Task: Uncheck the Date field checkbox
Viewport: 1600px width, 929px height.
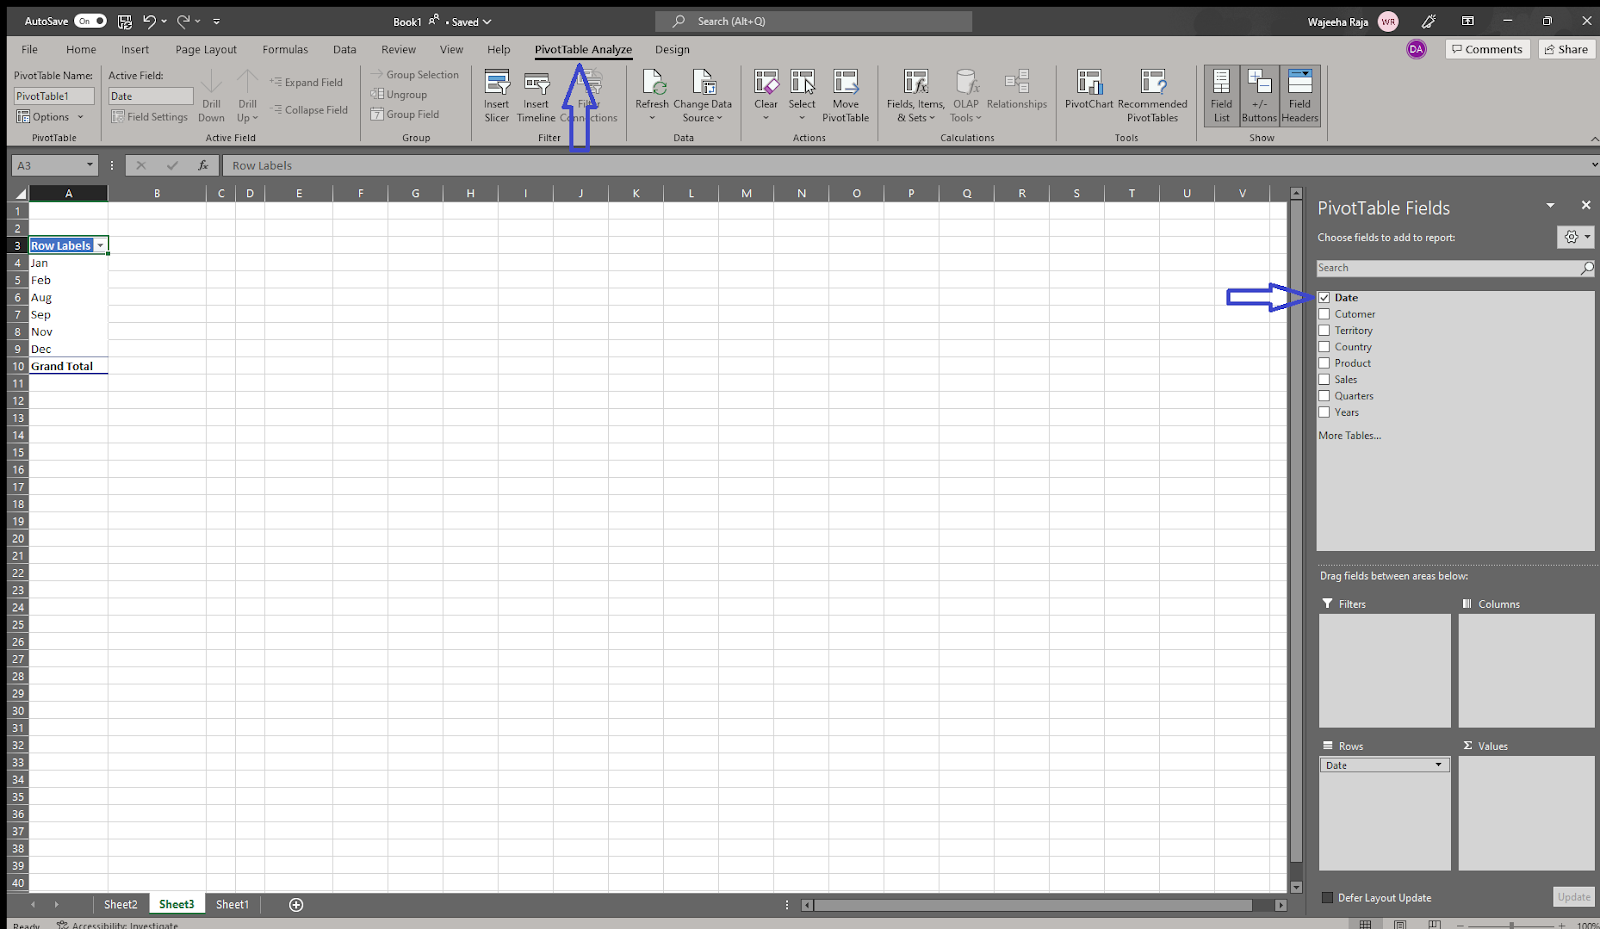Action: [x=1324, y=298]
